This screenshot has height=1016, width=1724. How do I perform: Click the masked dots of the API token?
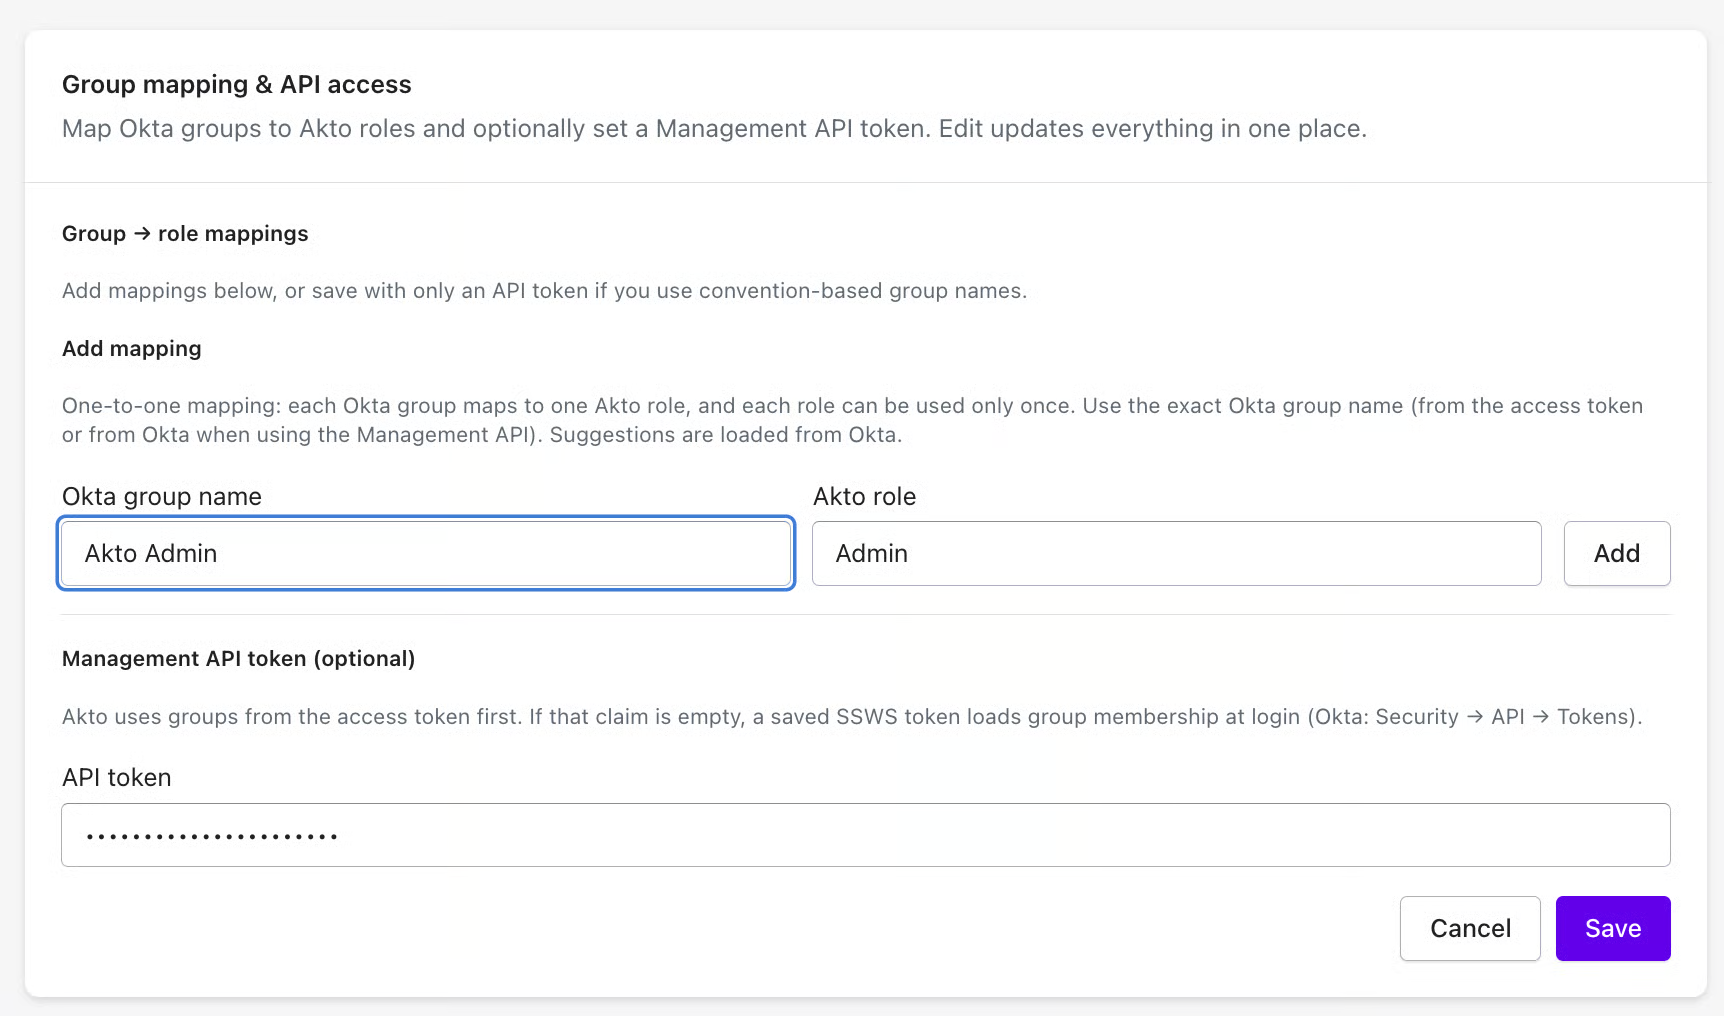(x=212, y=836)
